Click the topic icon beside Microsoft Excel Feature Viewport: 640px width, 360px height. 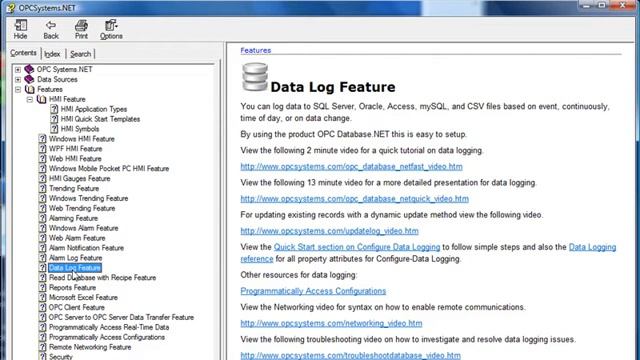(x=42, y=297)
